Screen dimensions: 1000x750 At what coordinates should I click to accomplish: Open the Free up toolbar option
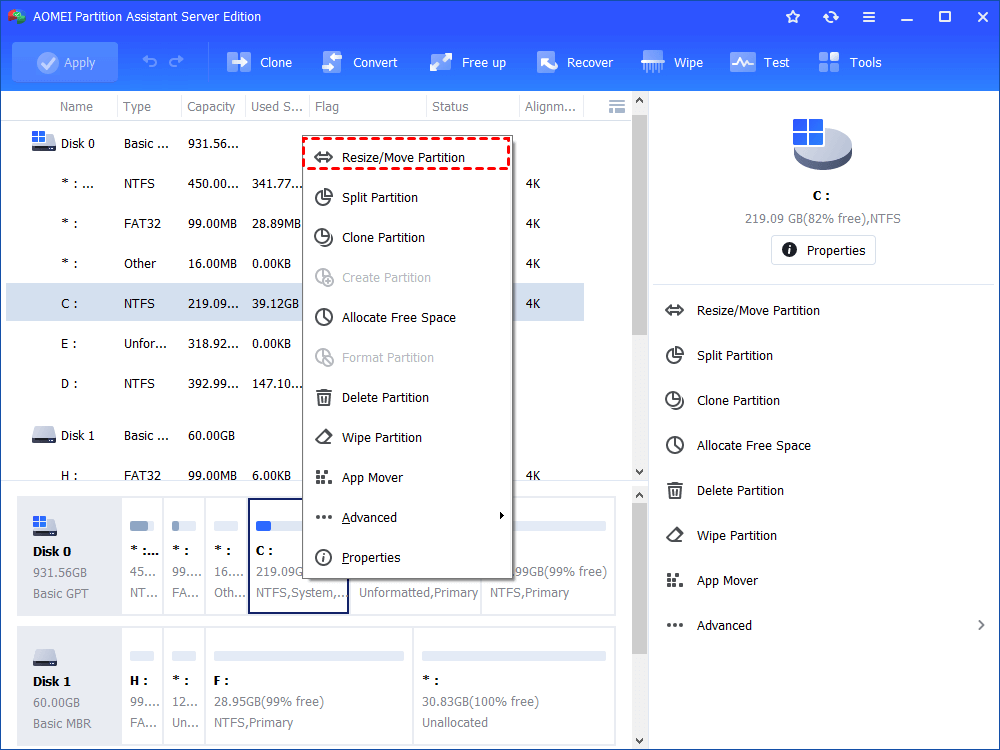pos(468,62)
